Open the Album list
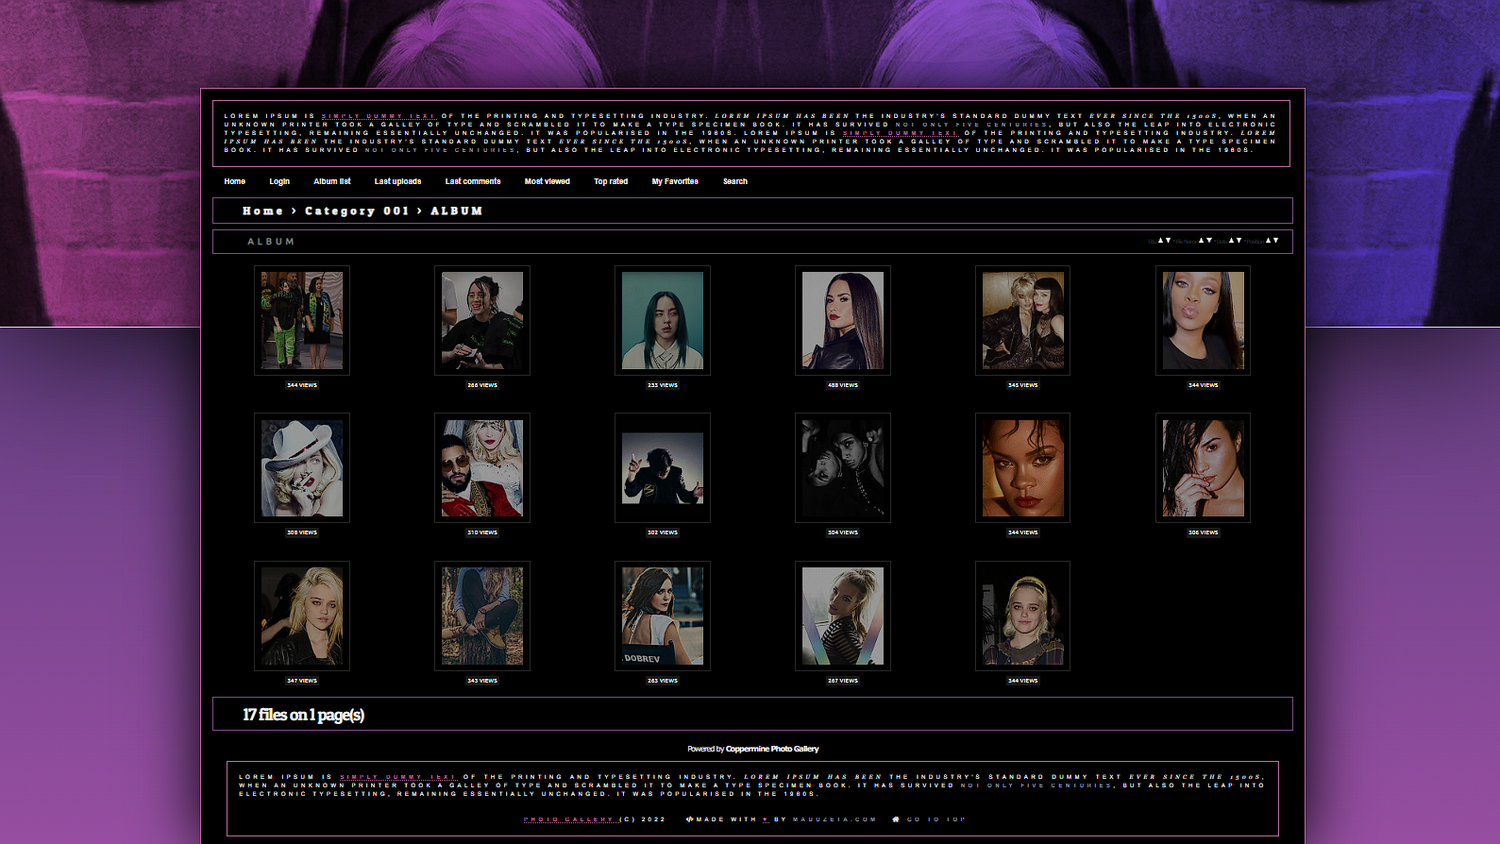 point(331,181)
